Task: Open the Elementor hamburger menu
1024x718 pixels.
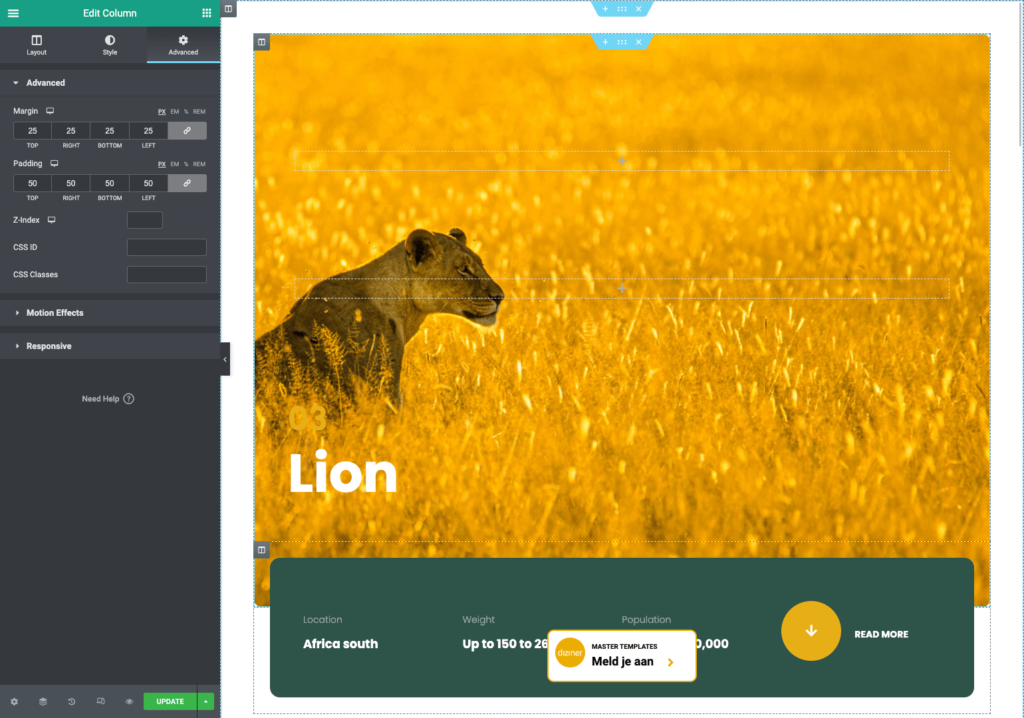Action: [x=13, y=13]
